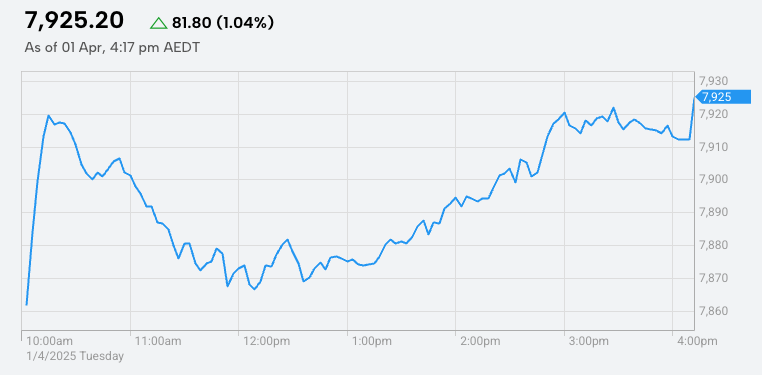This screenshot has width=762, height=375.
Task: Select the 7,925.20 index value
Action: pos(74,21)
